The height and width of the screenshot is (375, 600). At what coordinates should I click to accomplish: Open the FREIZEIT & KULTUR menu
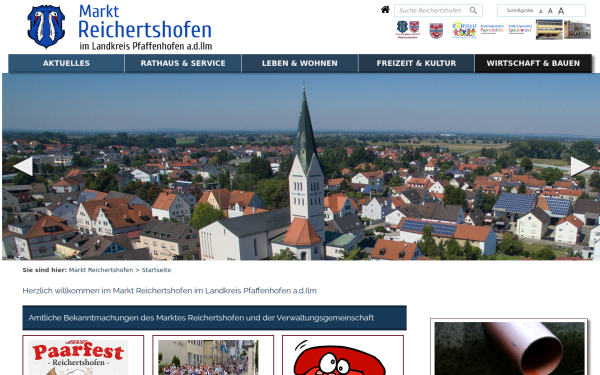(x=416, y=63)
